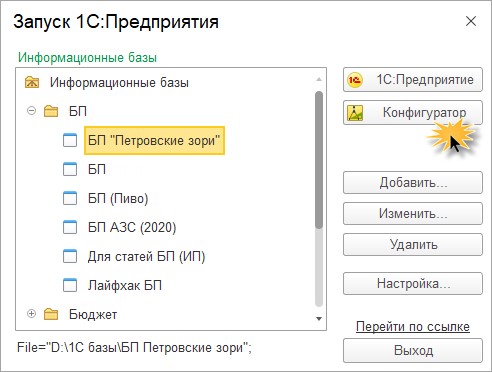Expand the Бюджет folder group
This screenshot has width=492, height=372.
(31, 314)
